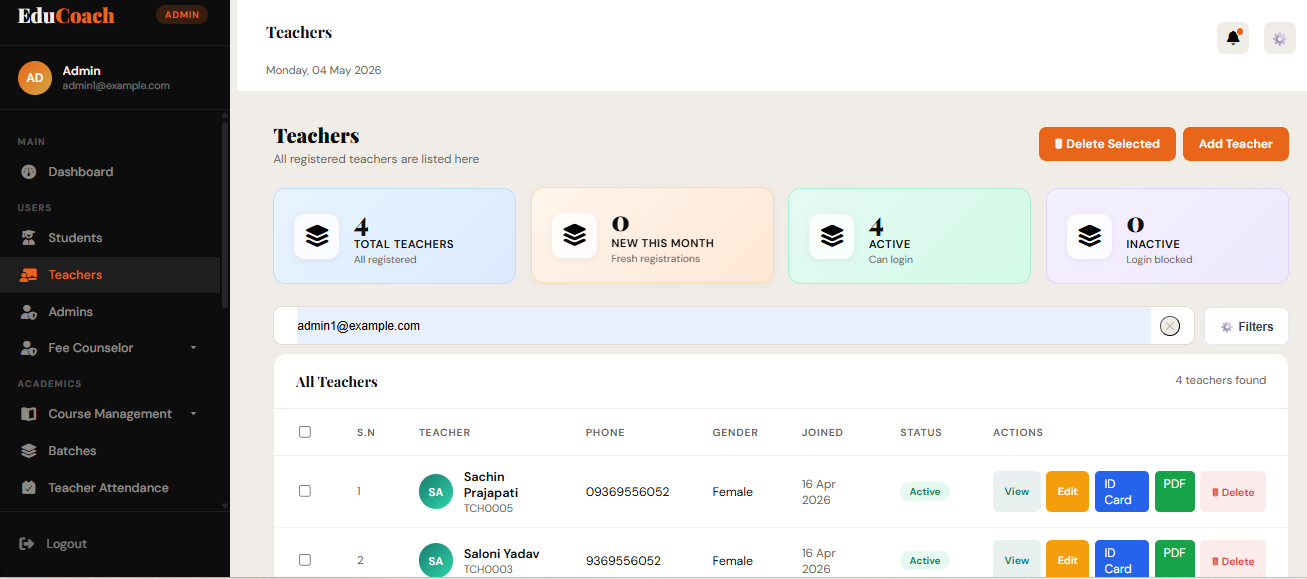Go to Dashboard in sidebar
The width and height of the screenshot is (1307, 579).
tap(110, 172)
